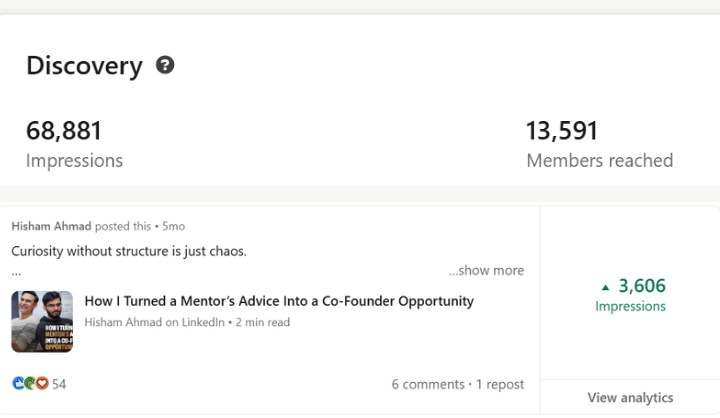Click the post text Curiosity without structure

point(129,251)
